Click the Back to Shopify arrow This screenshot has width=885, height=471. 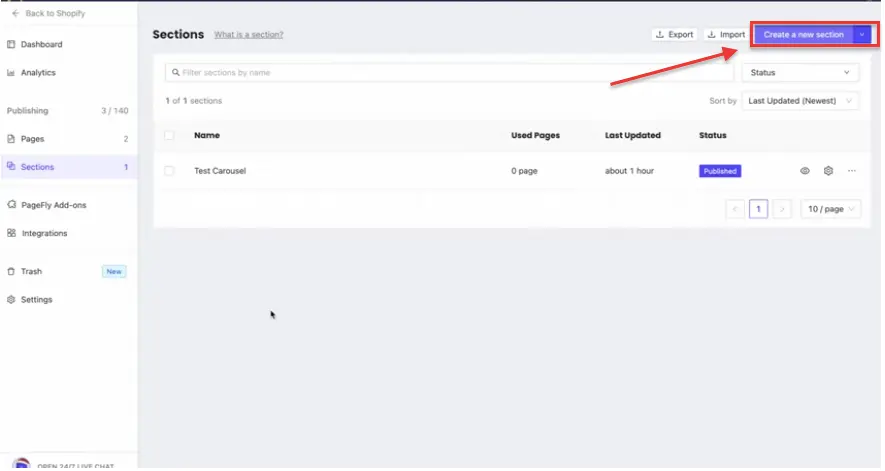pyautogui.click(x=15, y=14)
